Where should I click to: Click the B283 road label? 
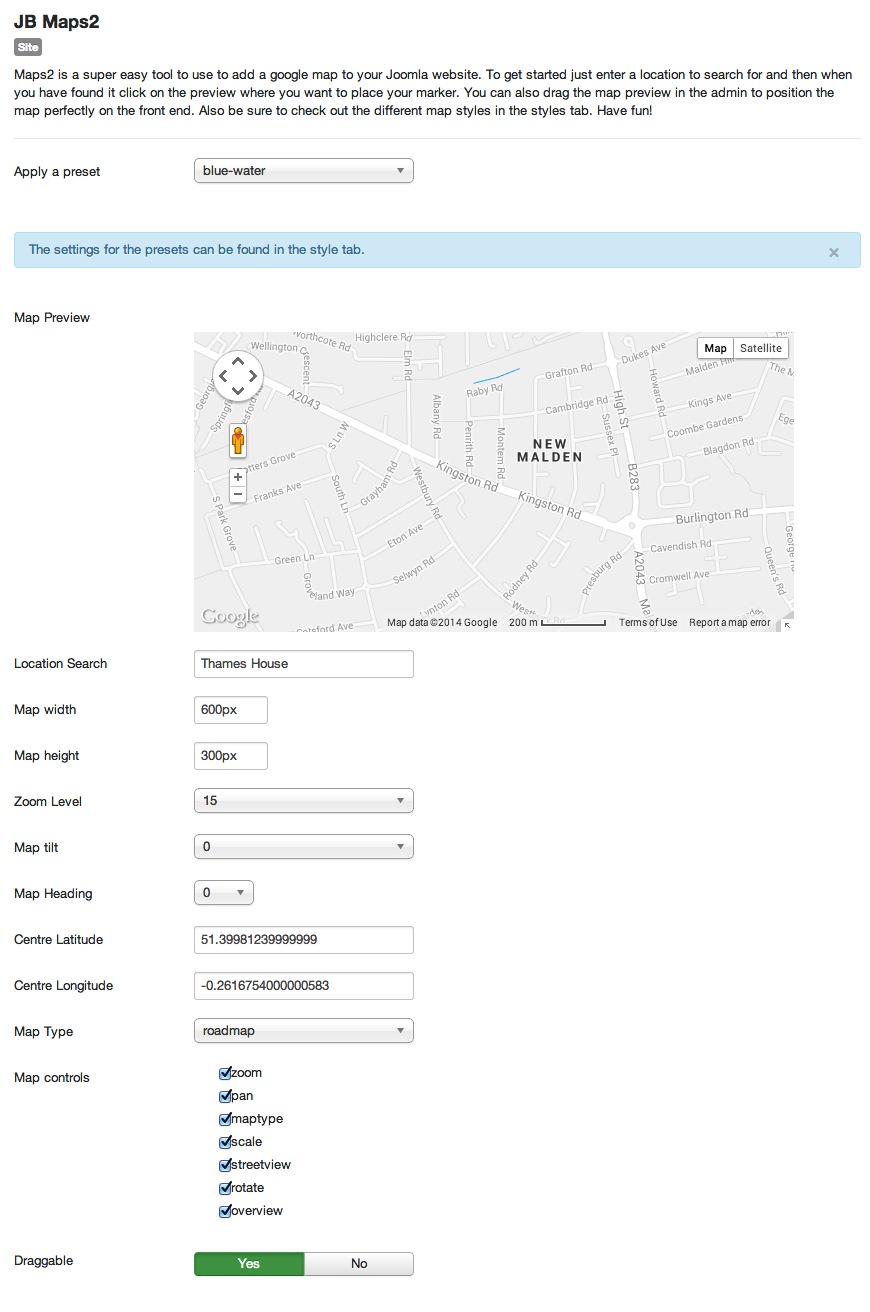(631, 475)
